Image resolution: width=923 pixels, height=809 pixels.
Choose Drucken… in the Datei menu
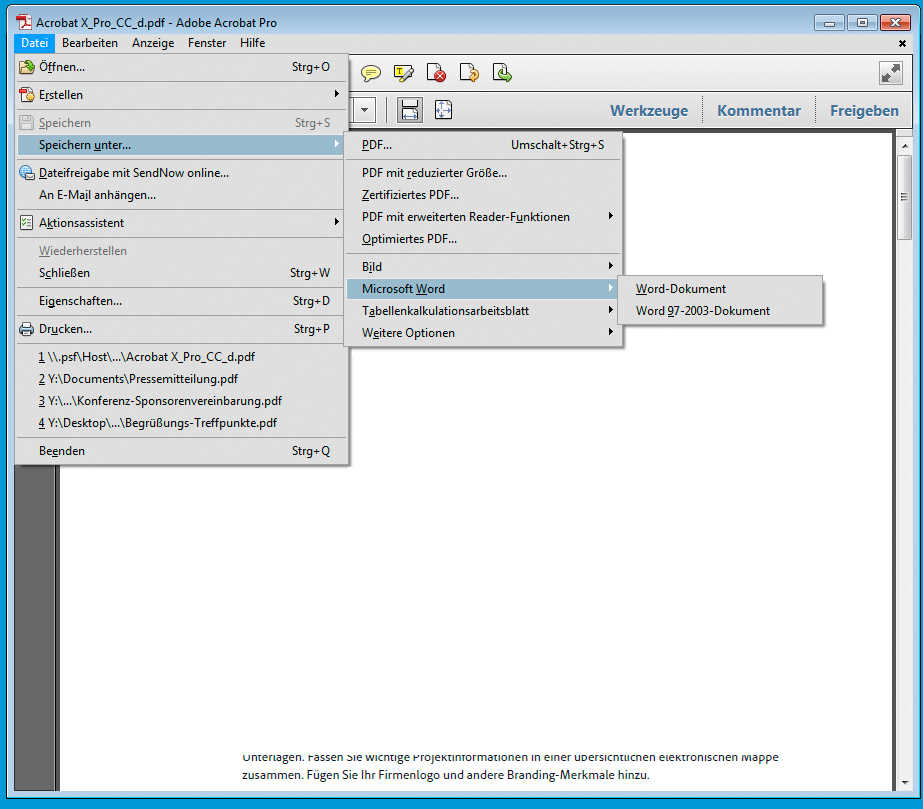180,329
